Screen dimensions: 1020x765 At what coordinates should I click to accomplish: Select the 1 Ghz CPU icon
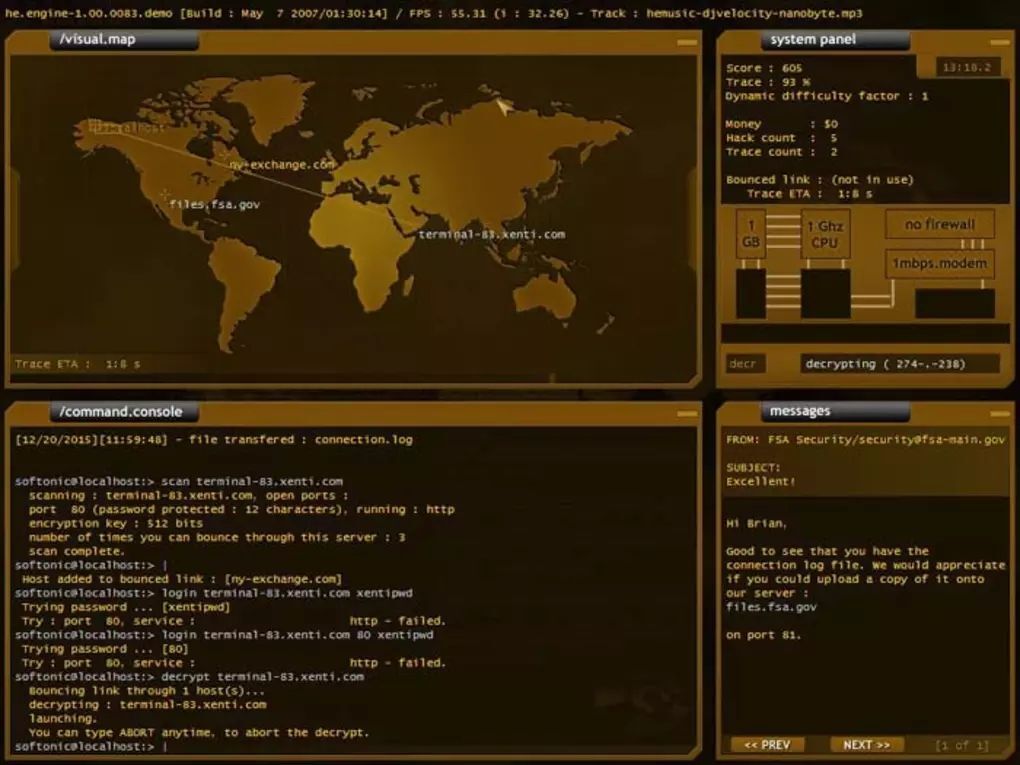tap(823, 232)
